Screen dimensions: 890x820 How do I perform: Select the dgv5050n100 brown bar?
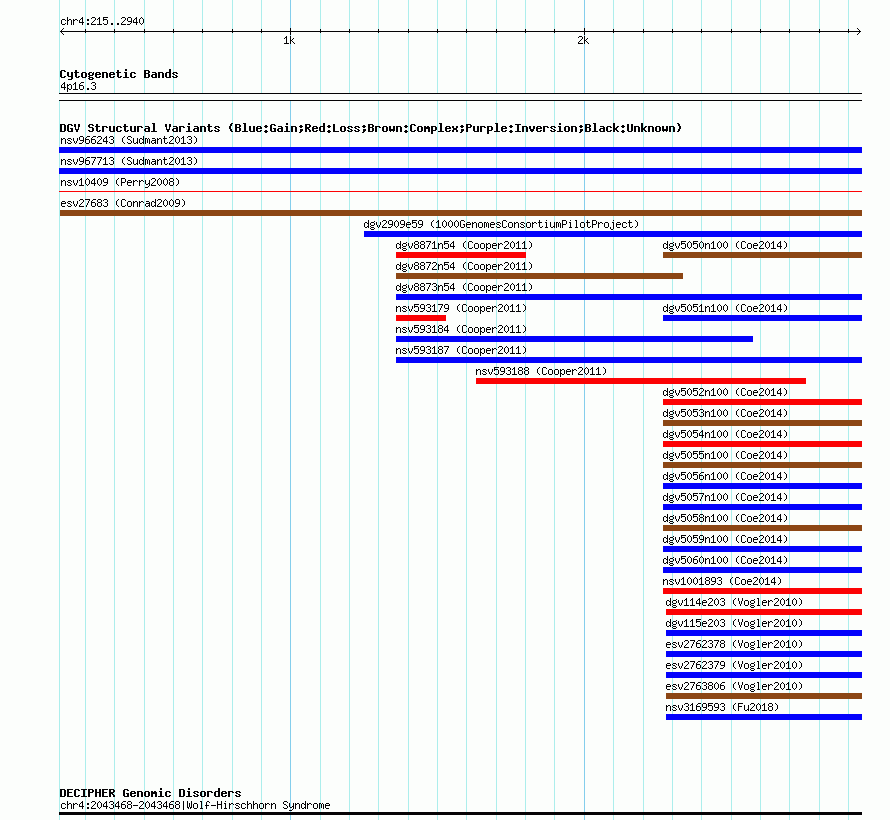tap(762, 255)
